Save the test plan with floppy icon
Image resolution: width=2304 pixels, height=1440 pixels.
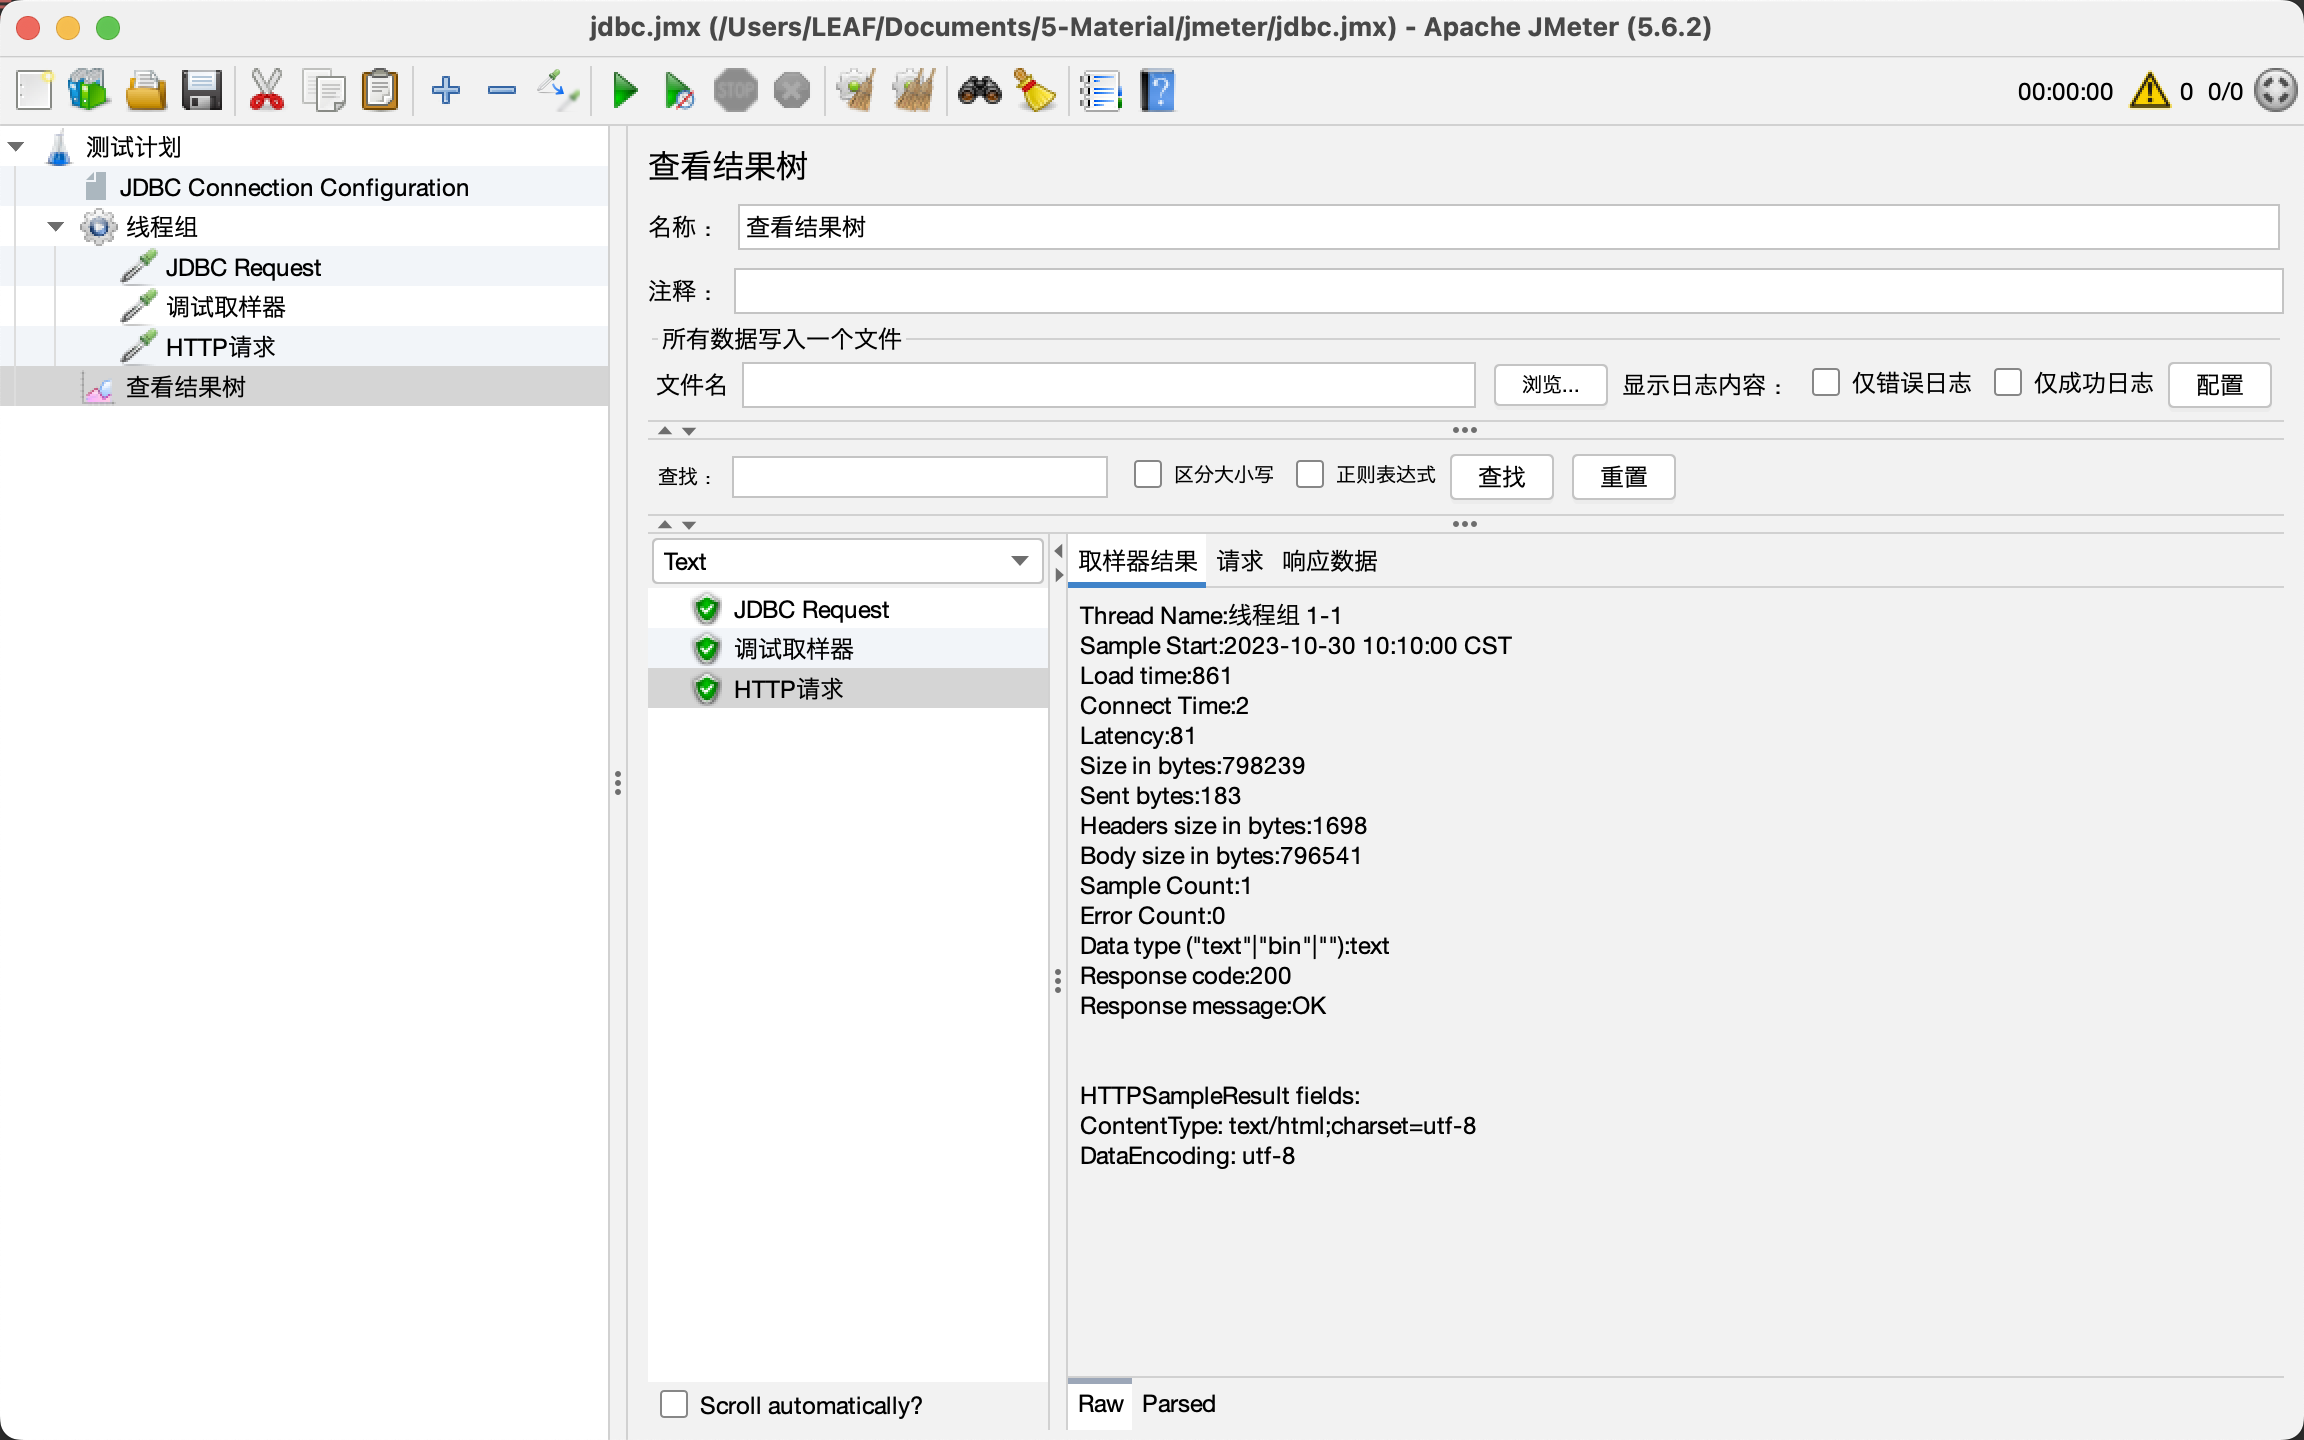[202, 91]
